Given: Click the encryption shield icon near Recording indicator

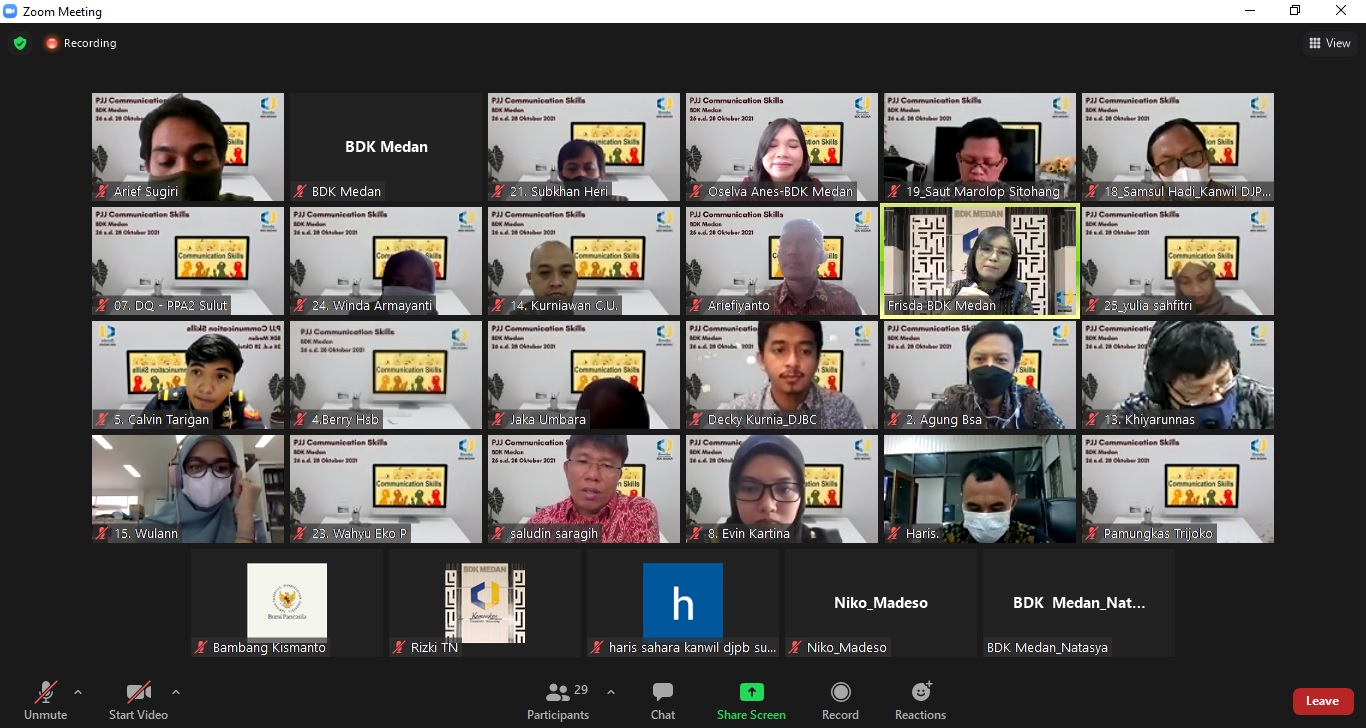Looking at the screenshot, I should pos(20,43).
